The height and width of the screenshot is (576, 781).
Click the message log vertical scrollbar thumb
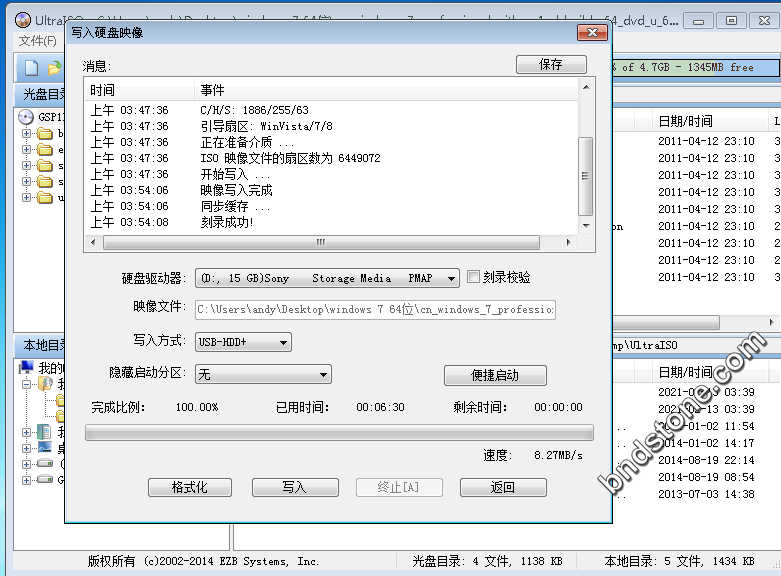586,176
